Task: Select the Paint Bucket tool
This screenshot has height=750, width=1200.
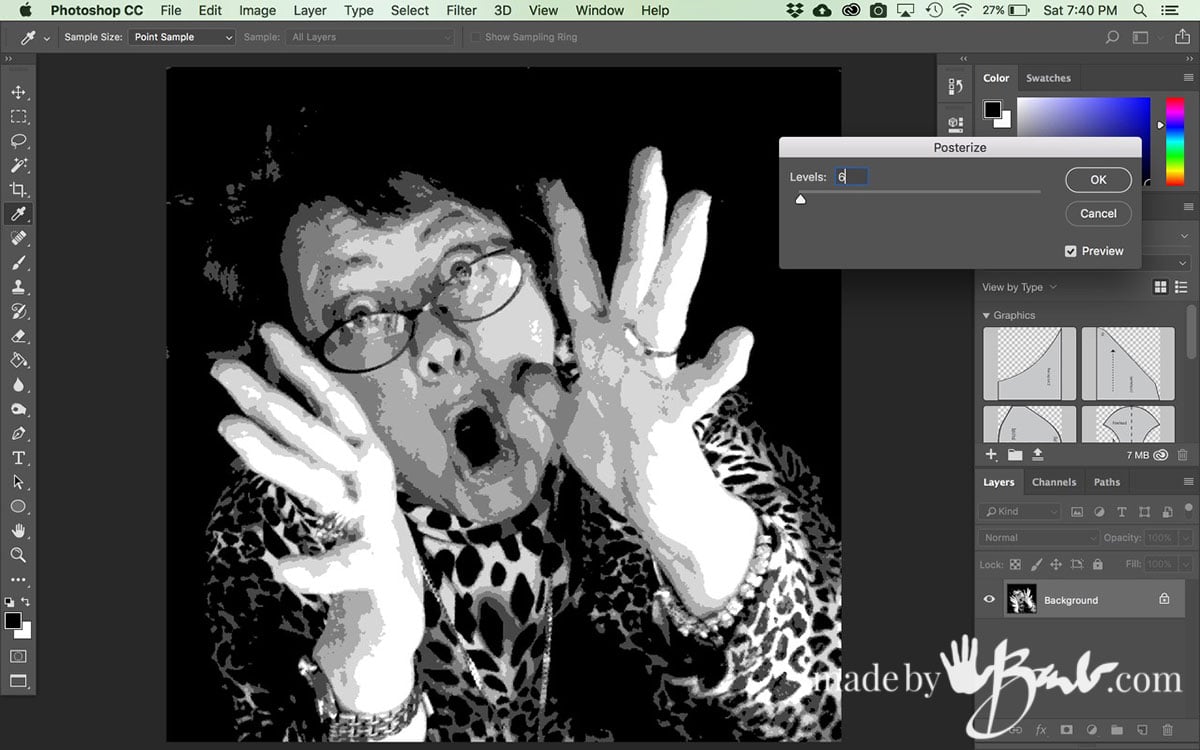Action: click(18, 360)
